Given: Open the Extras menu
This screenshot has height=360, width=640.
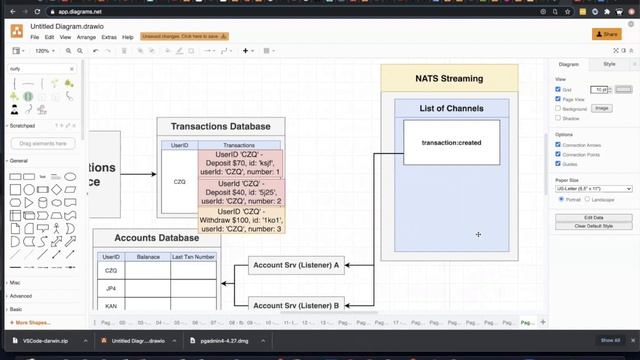Looking at the screenshot, I should (x=109, y=37).
